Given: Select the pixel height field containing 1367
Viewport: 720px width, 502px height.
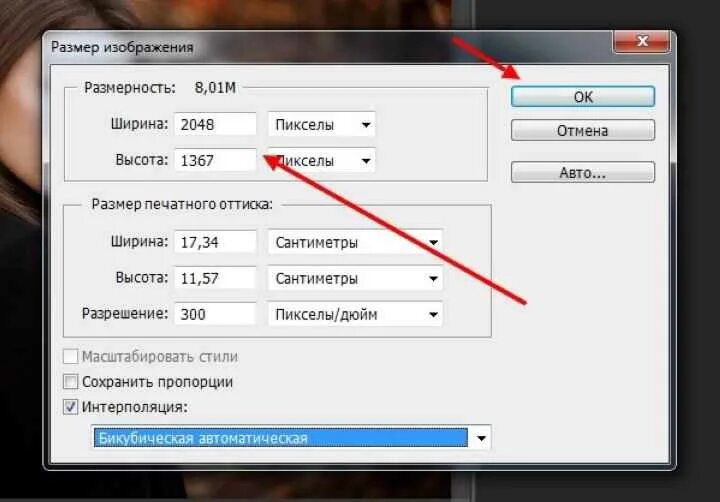Looking at the screenshot, I should [215, 160].
